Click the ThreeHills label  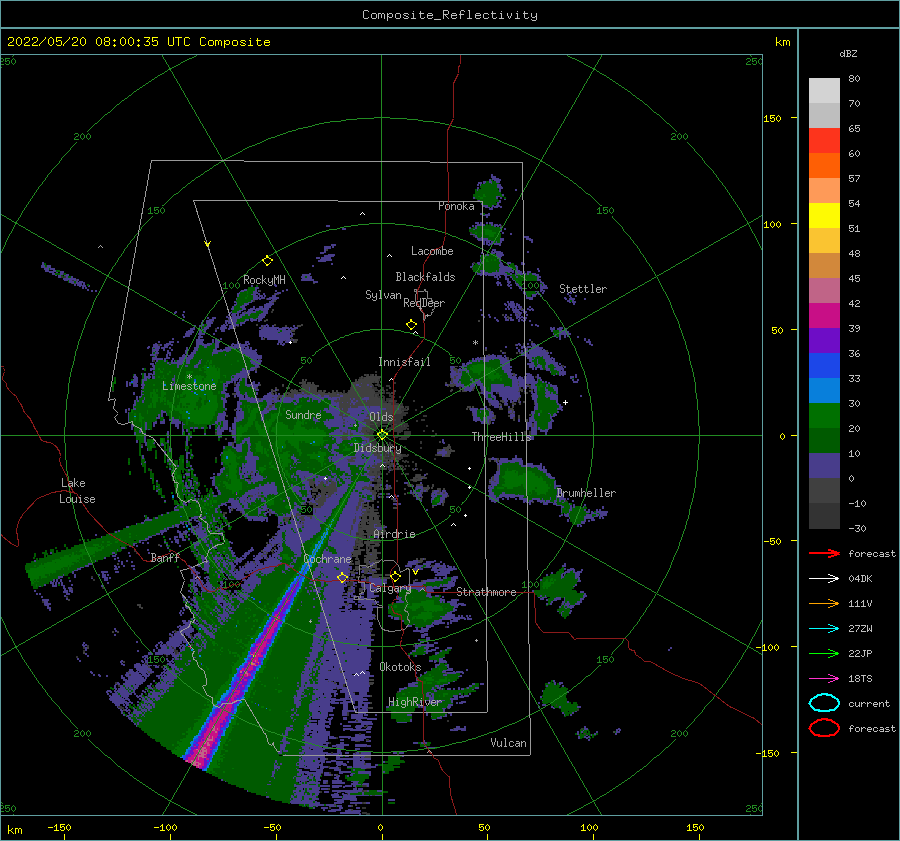tap(502, 437)
